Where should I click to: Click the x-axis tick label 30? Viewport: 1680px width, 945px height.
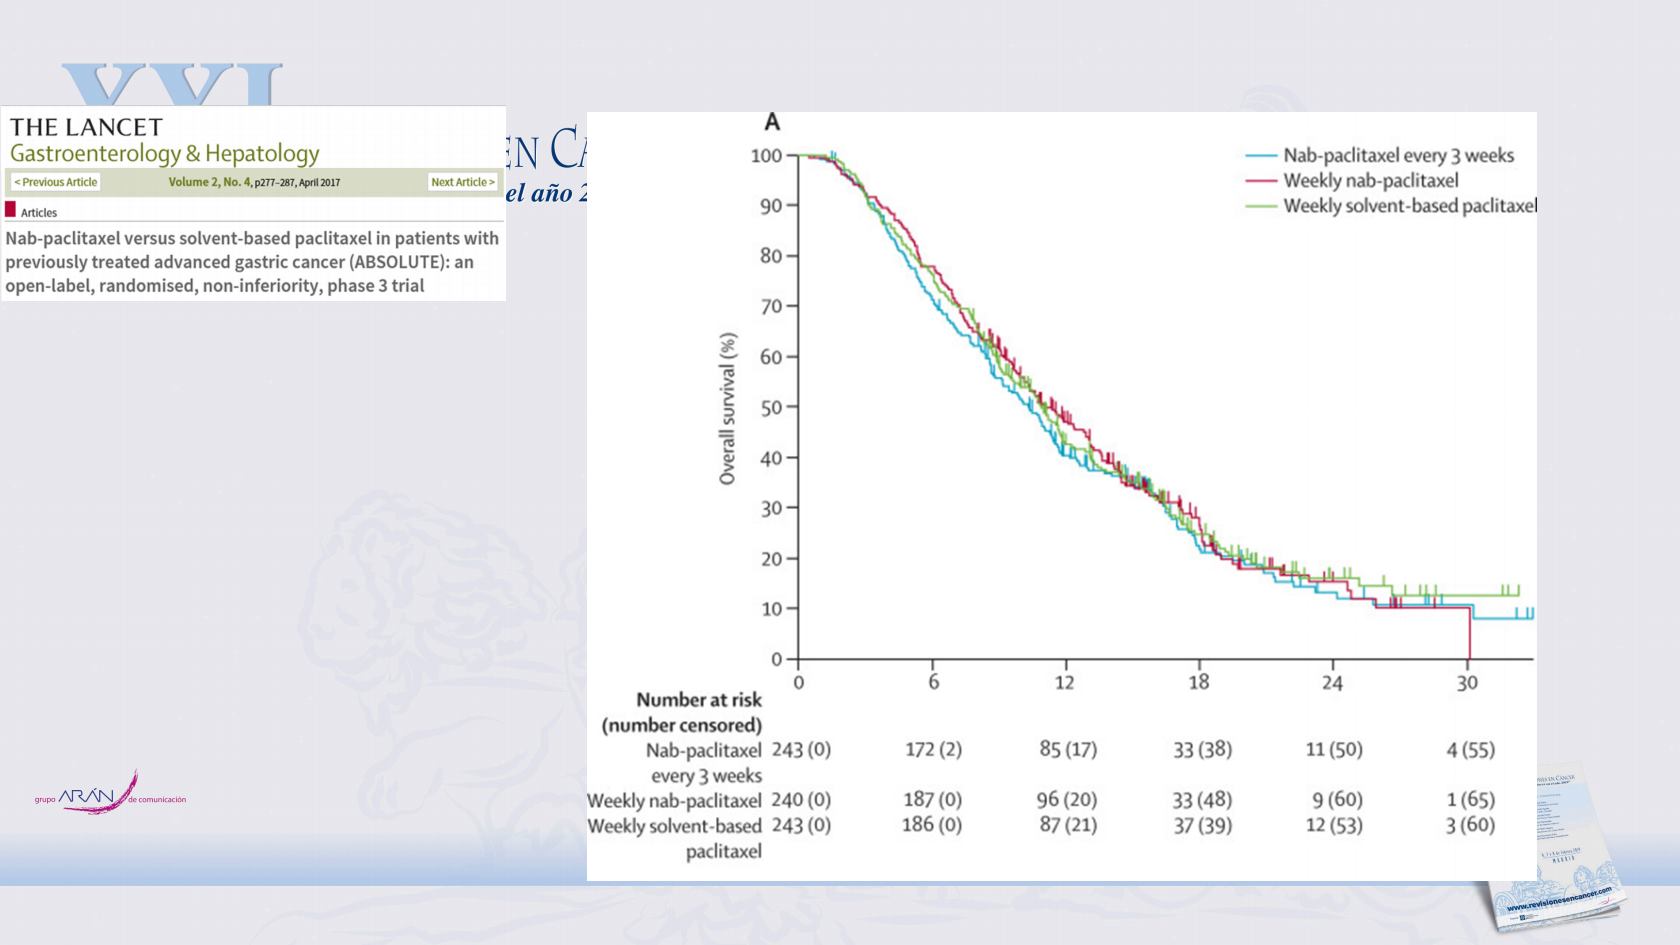coord(1466,683)
